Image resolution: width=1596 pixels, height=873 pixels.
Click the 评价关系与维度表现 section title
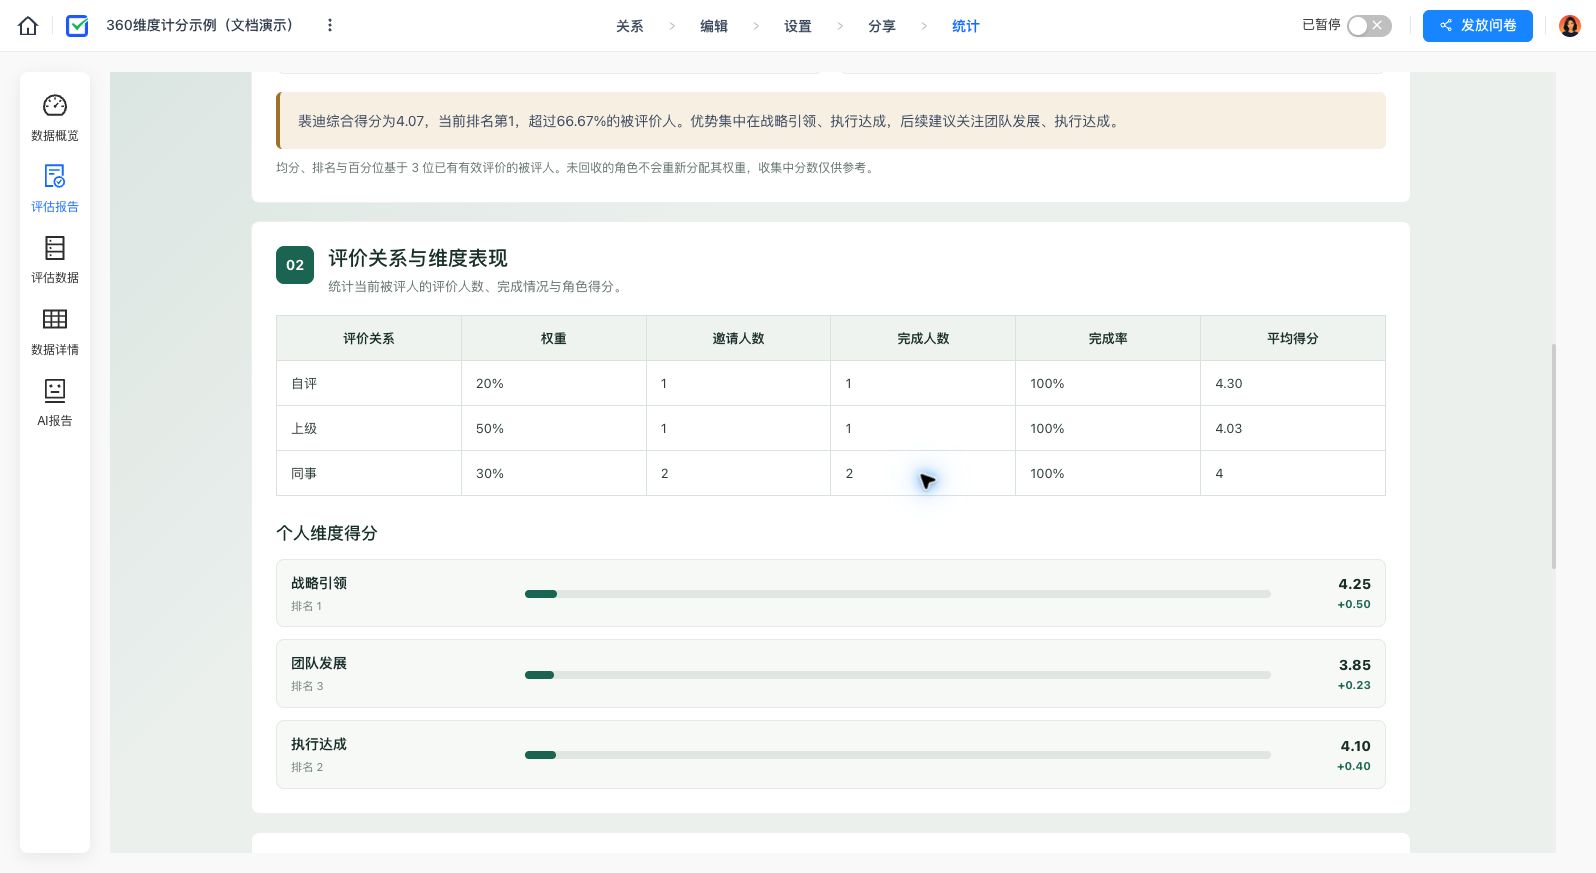point(418,258)
